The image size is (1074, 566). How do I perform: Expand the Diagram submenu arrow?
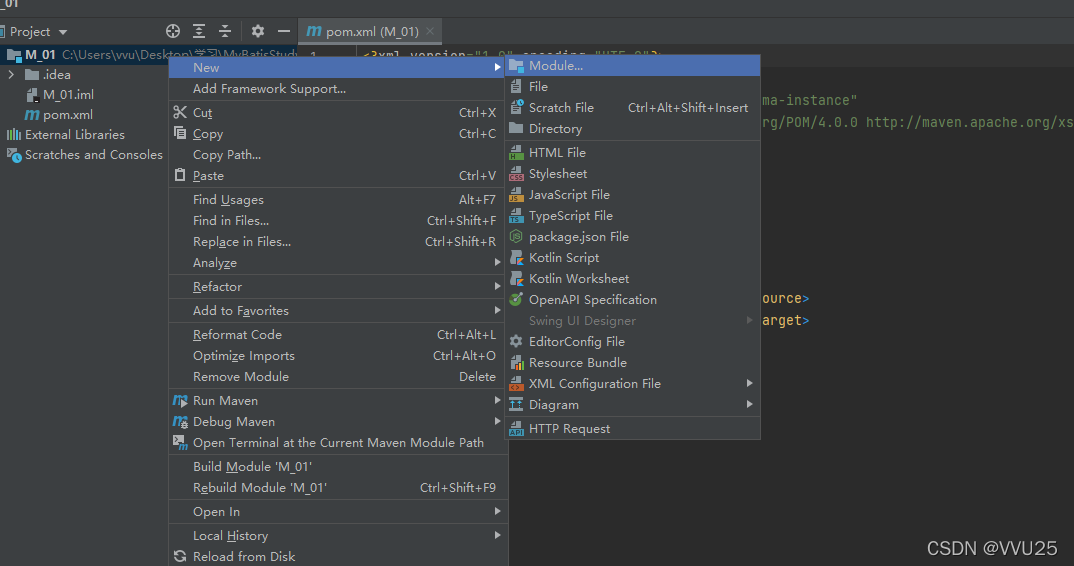click(749, 404)
